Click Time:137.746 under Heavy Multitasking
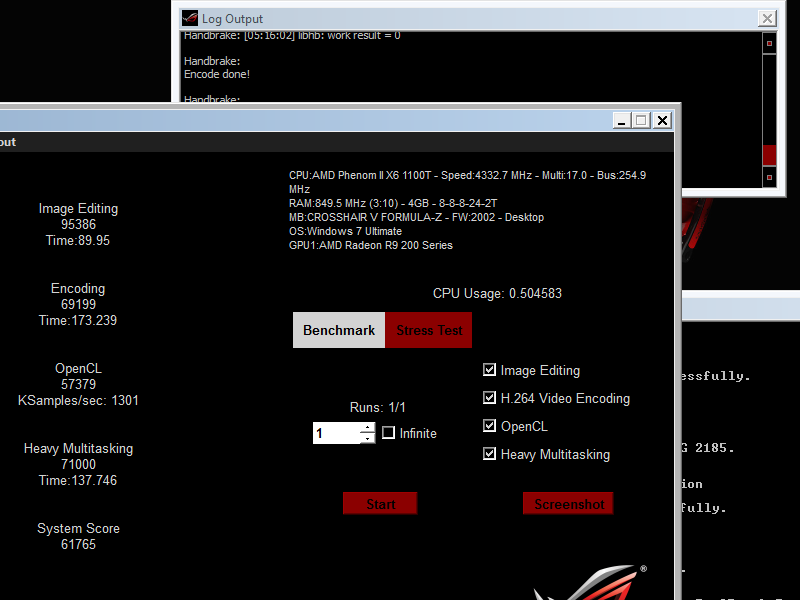The width and height of the screenshot is (800, 600). point(78,480)
